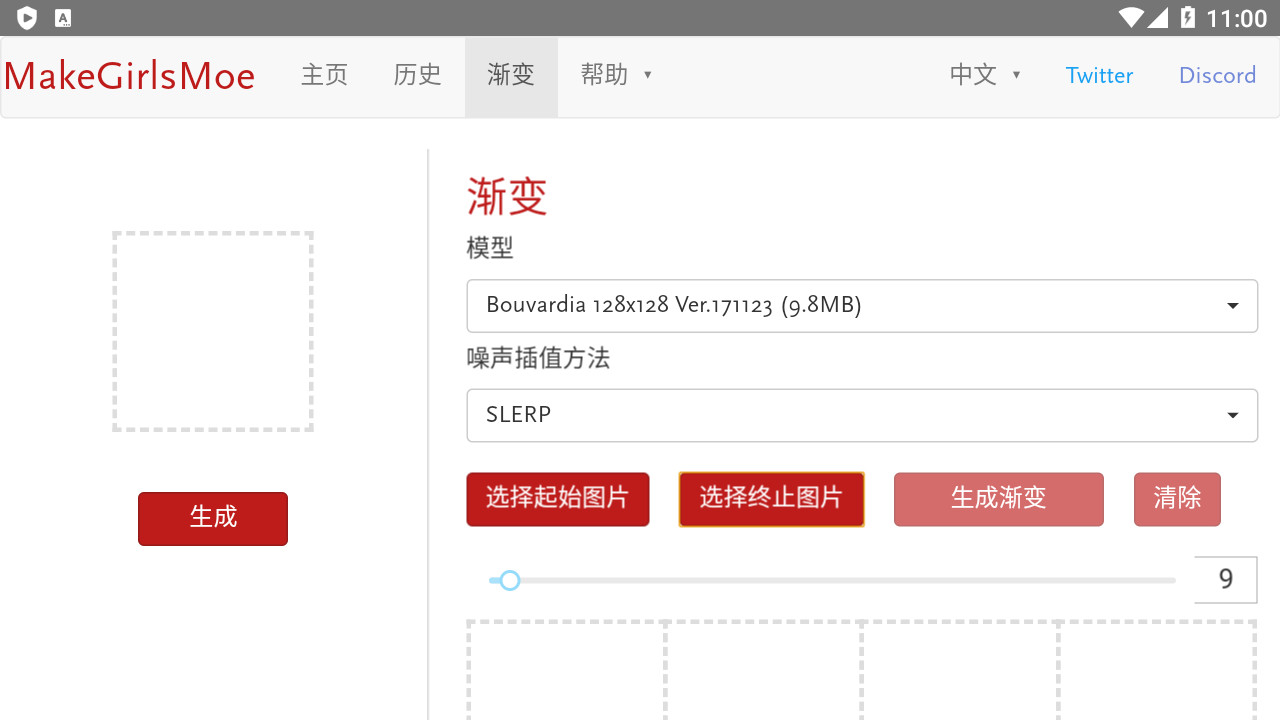This screenshot has height=720, width=1280.
Task: Open the 中文 language dropdown
Action: click(984, 76)
